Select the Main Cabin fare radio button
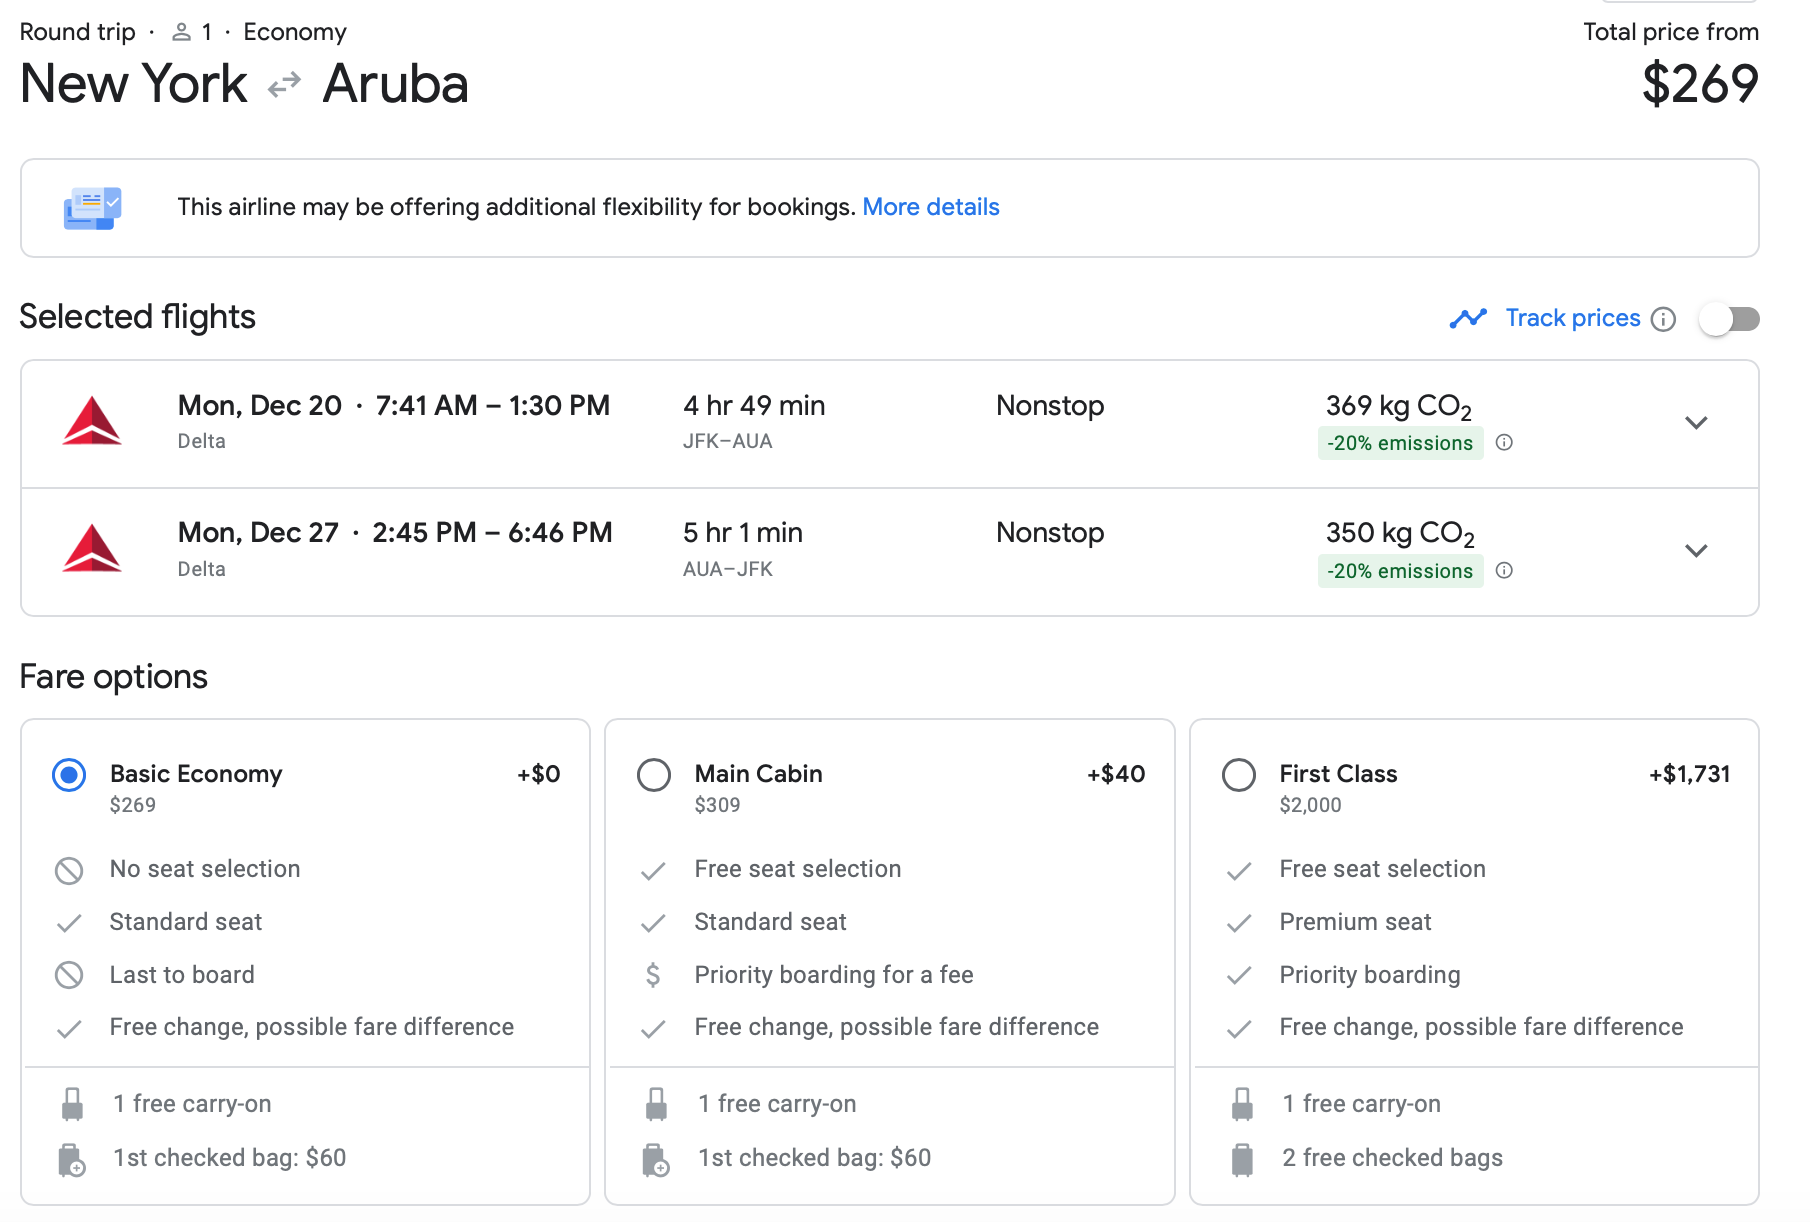This screenshot has width=1810, height=1222. tap(654, 775)
